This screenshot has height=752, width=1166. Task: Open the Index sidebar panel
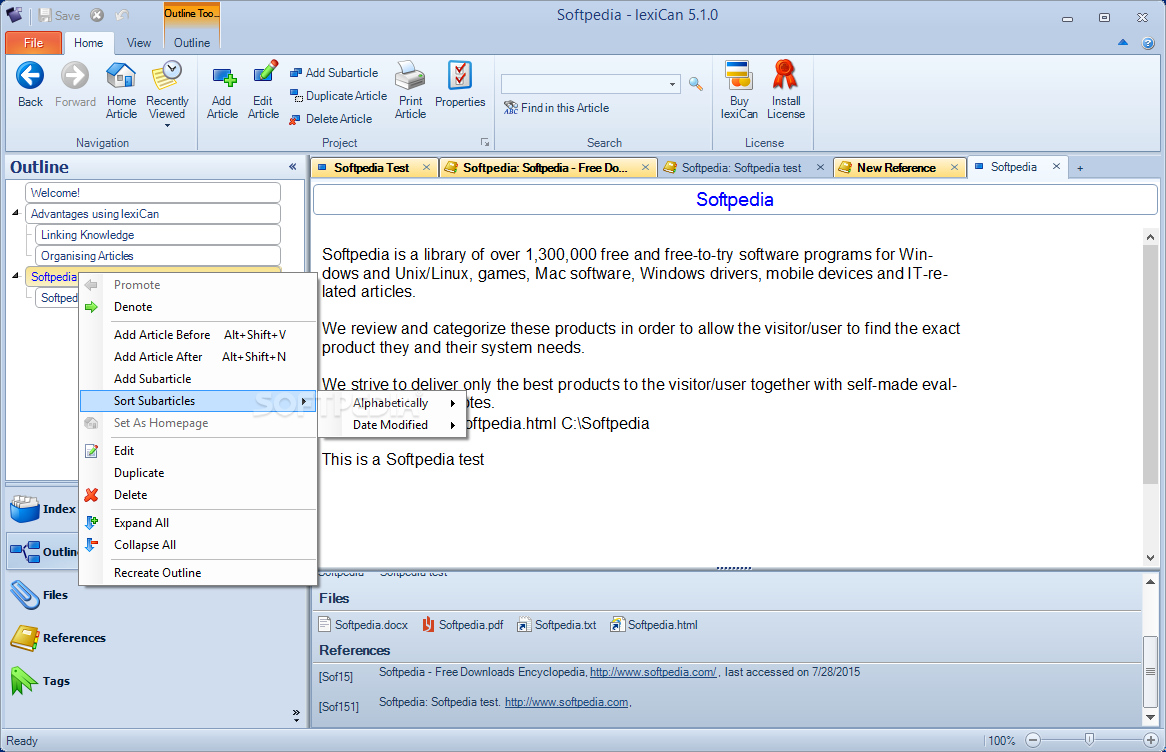[42, 509]
